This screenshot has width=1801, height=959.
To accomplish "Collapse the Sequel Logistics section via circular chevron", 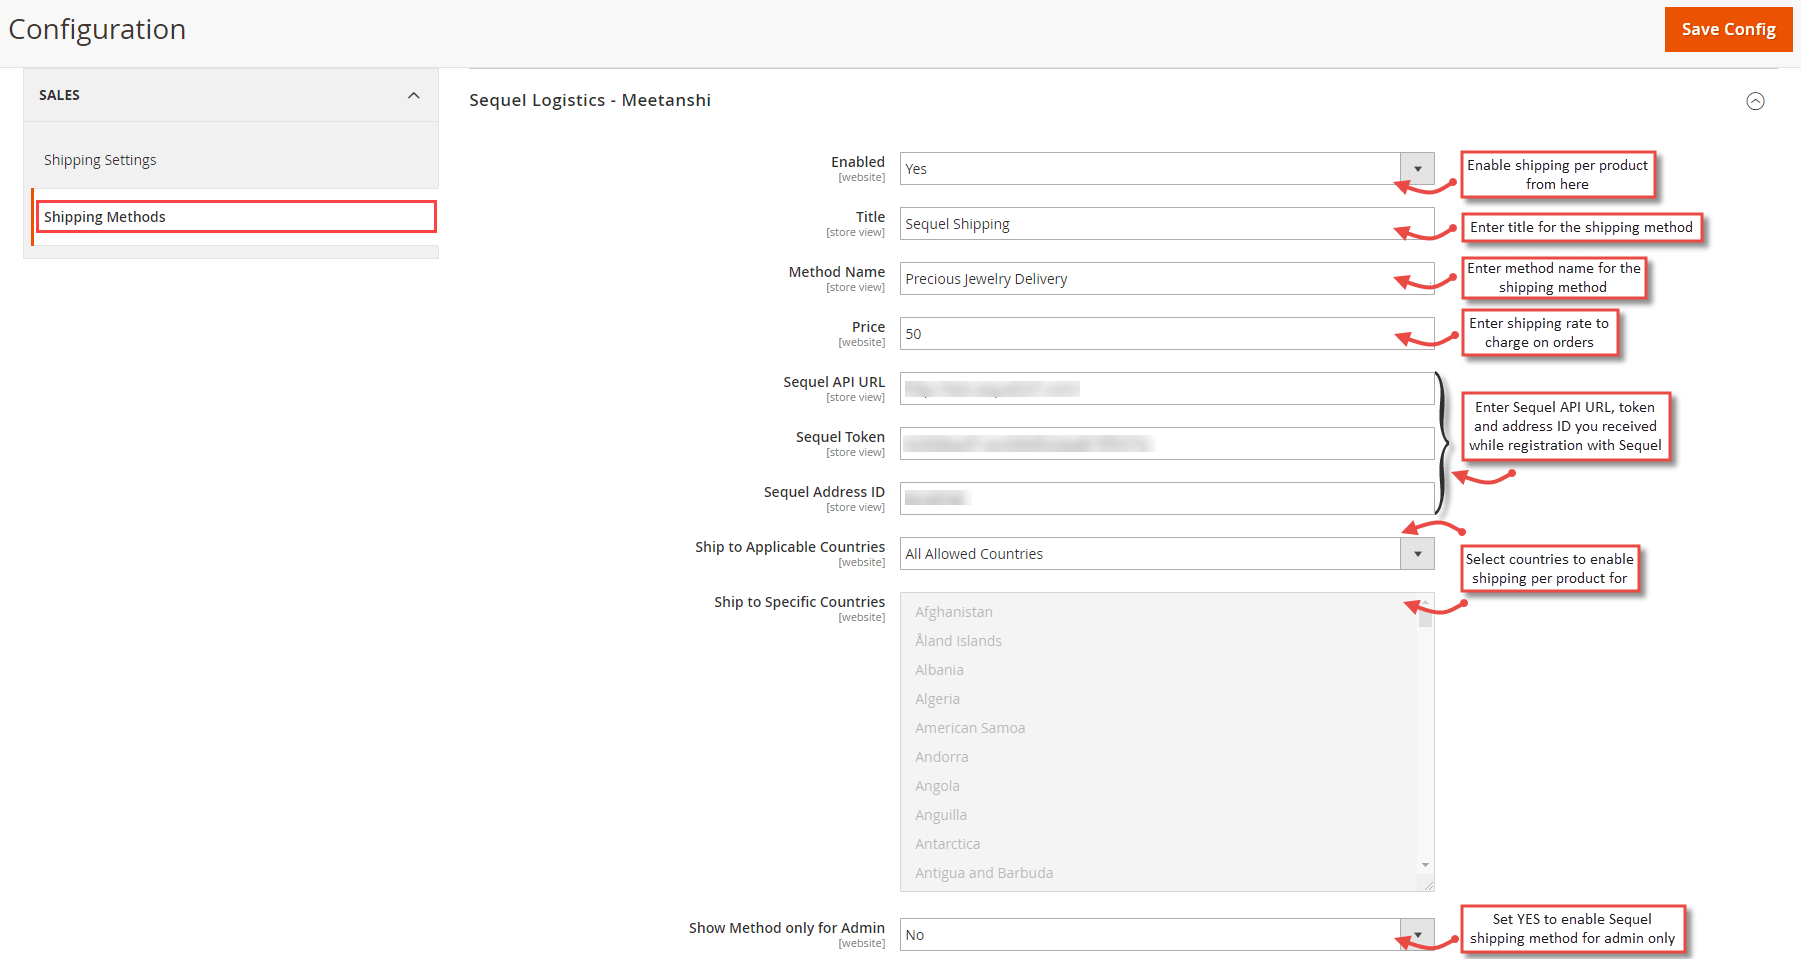I will (x=1755, y=100).
